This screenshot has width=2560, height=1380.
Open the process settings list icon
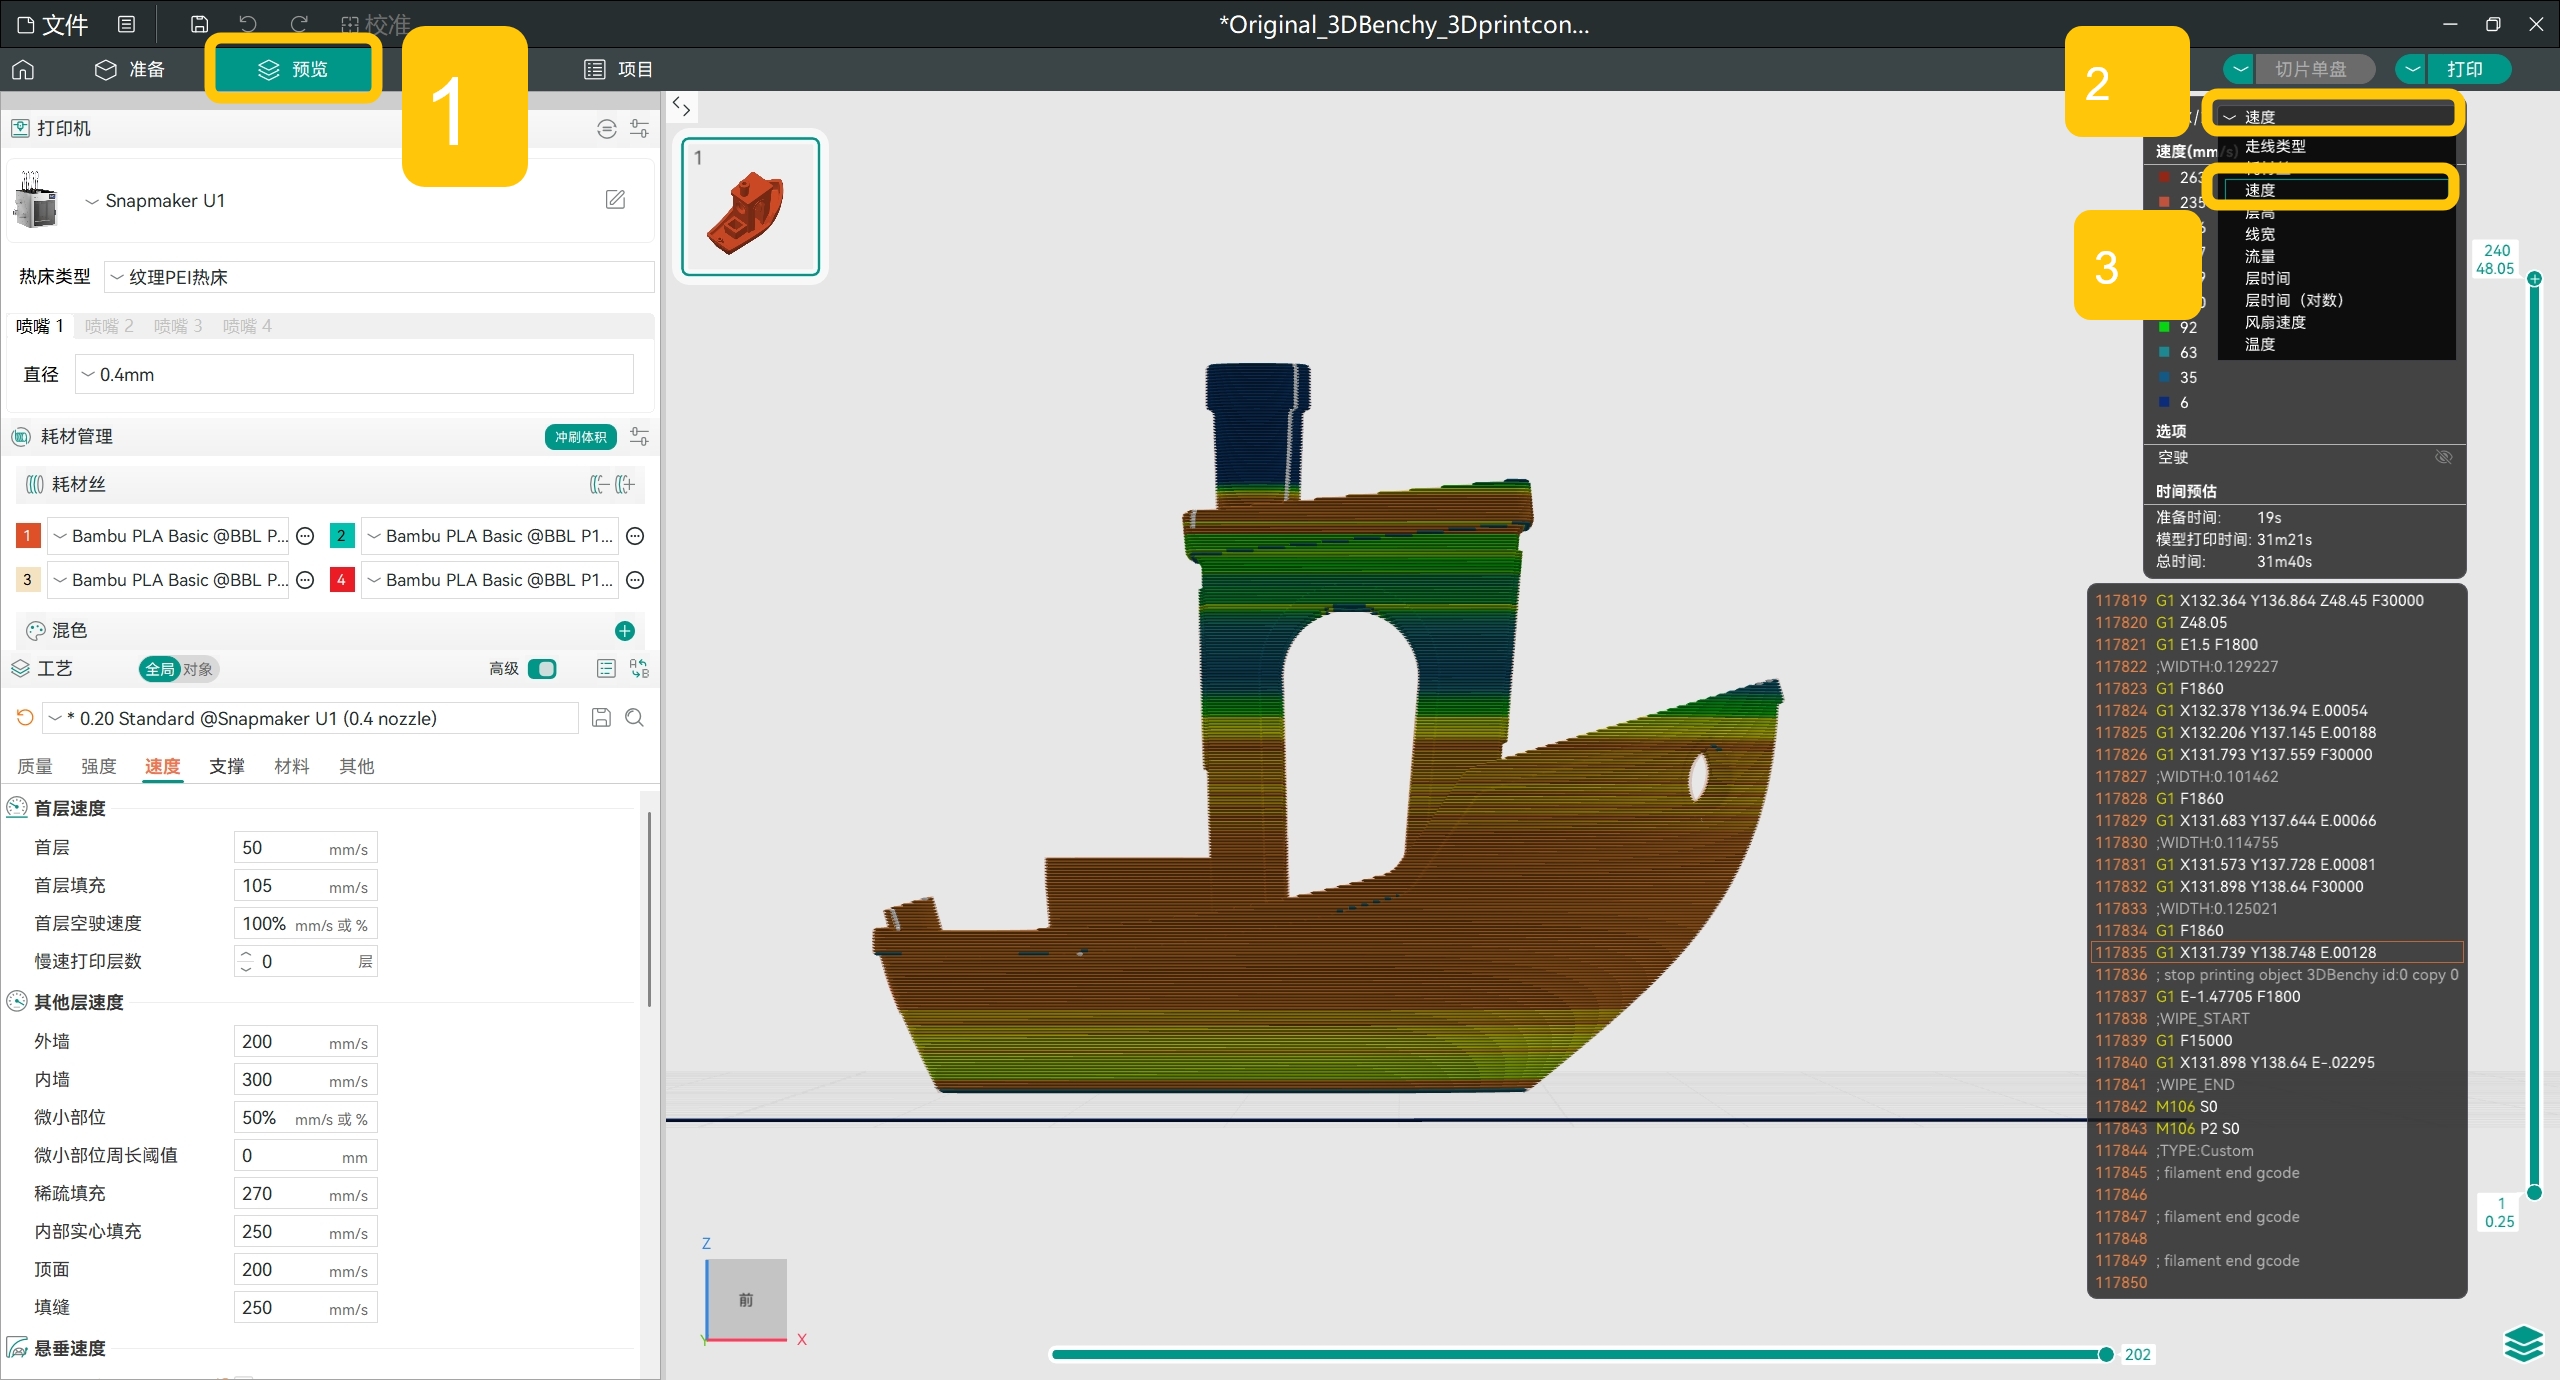(606, 668)
